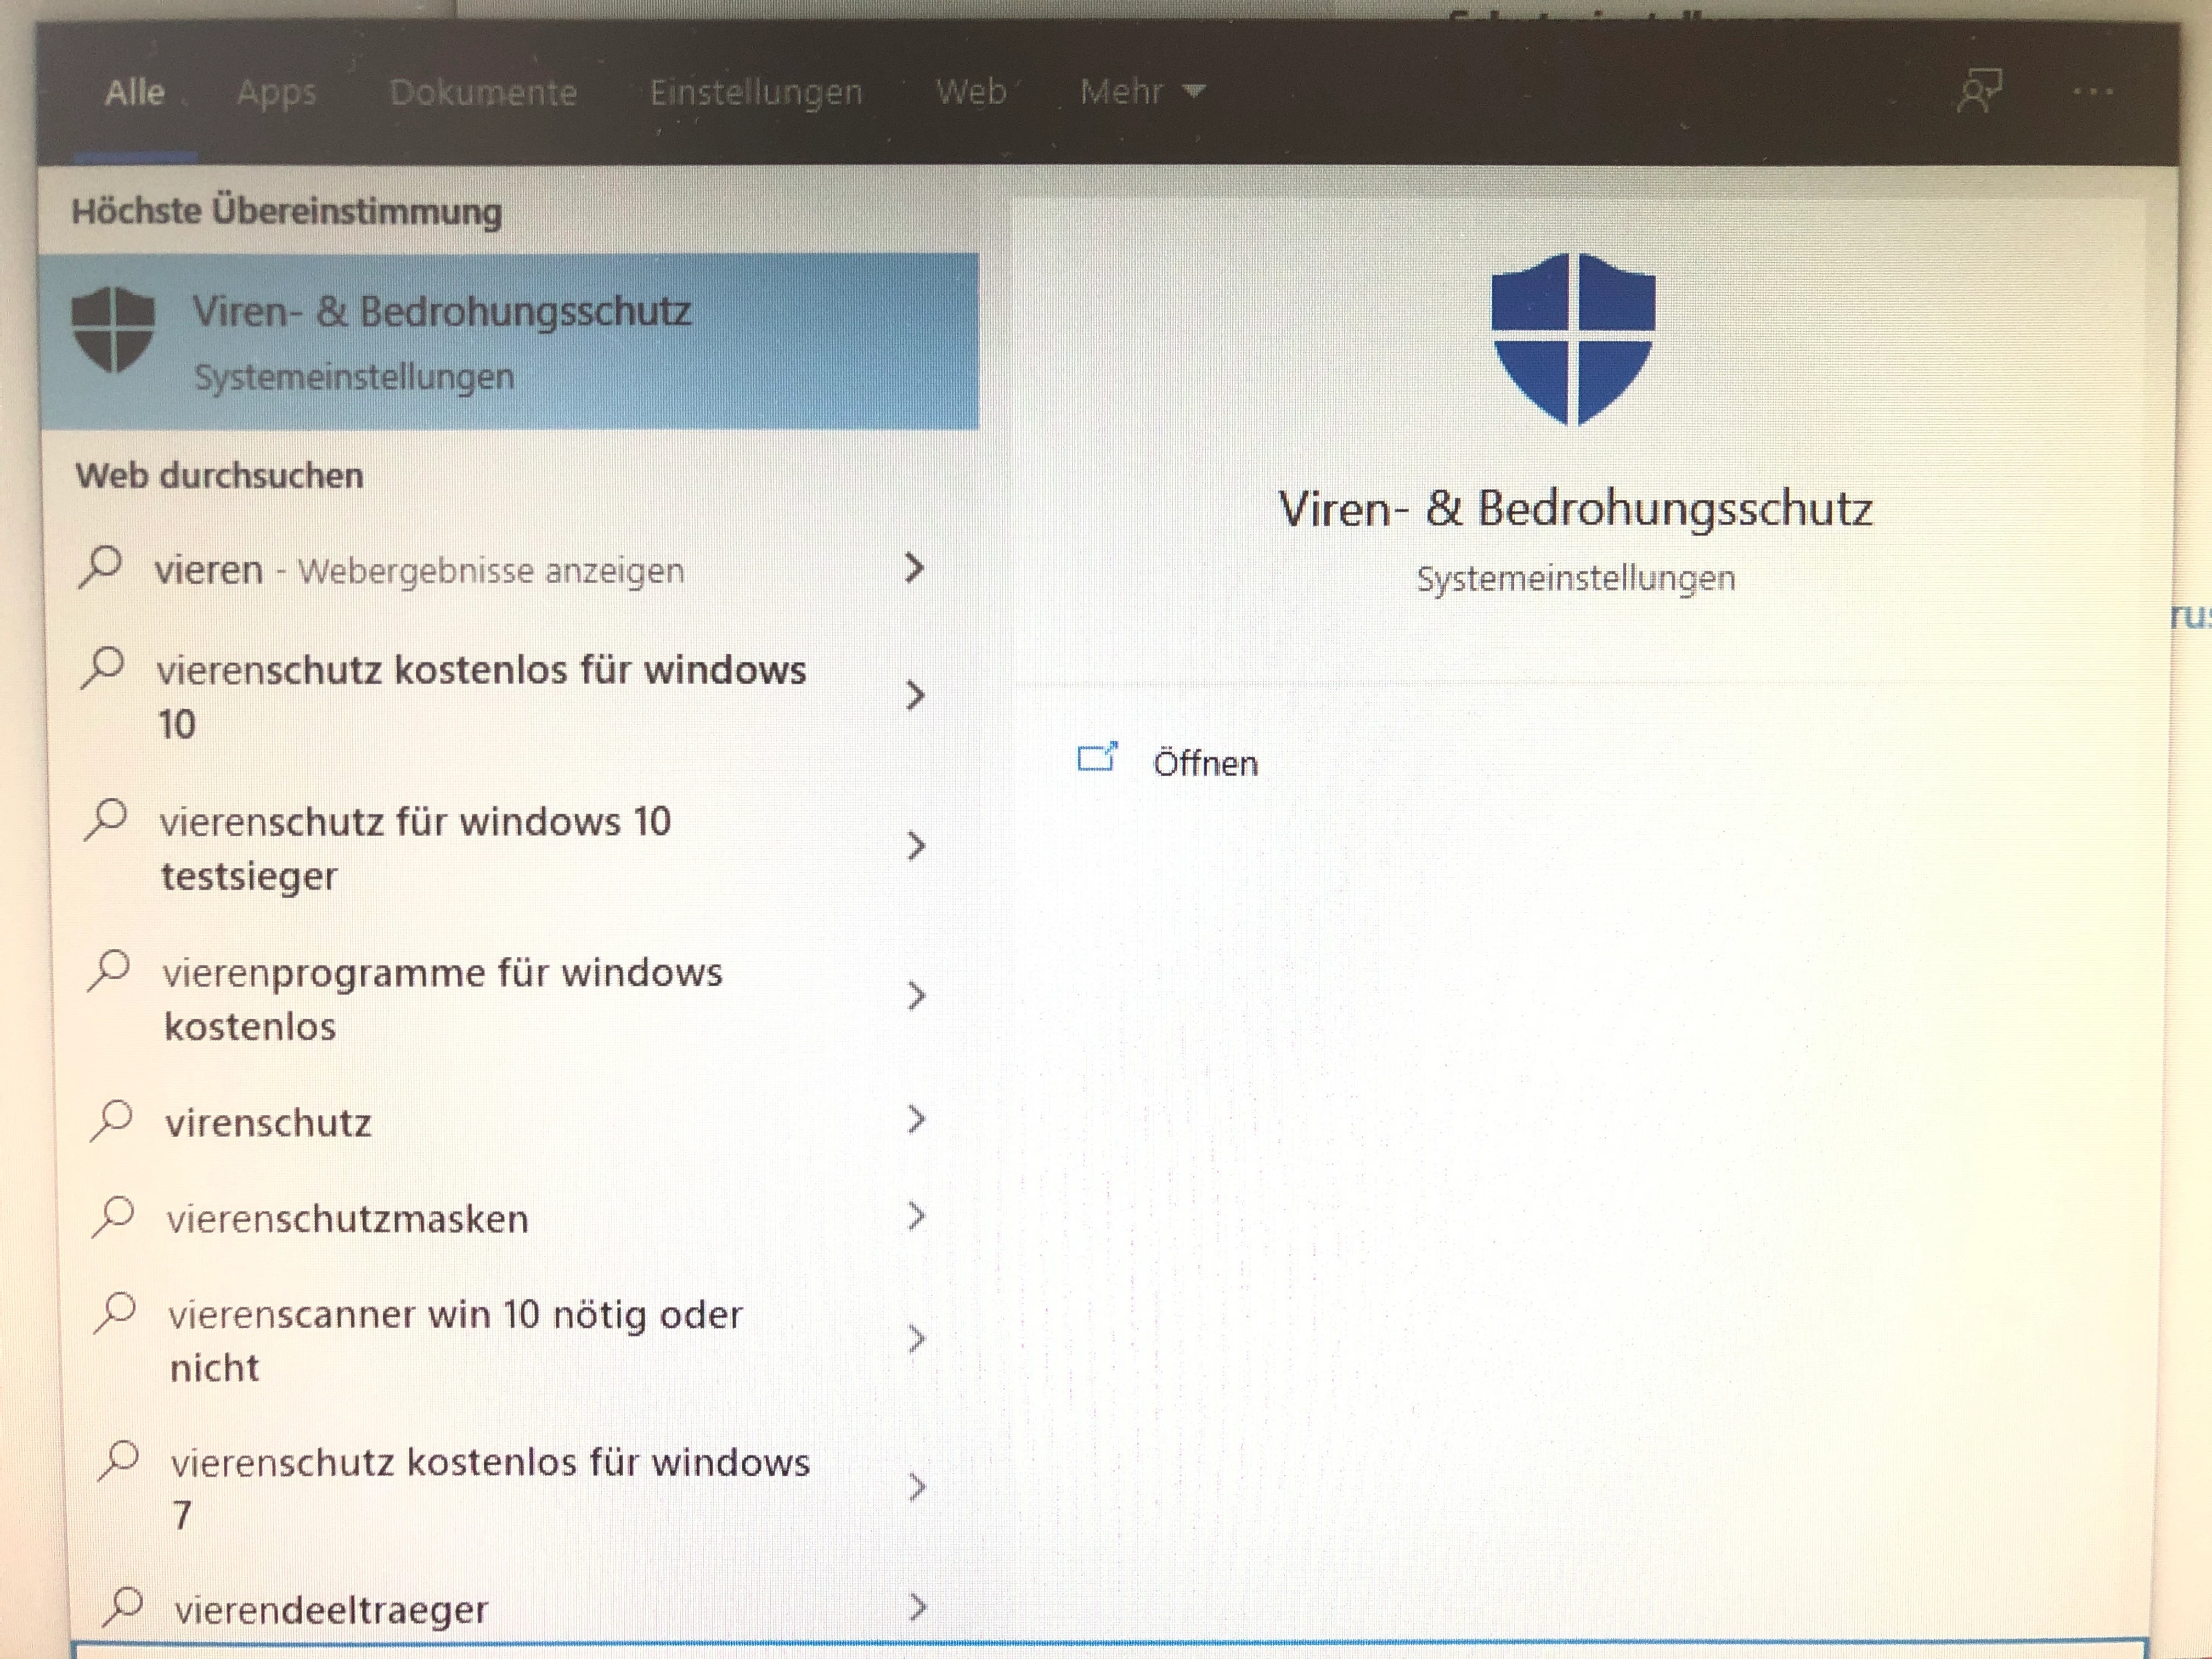Switch to the Dokumente tab
This screenshot has width=2212, height=1659.
(x=483, y=92)
